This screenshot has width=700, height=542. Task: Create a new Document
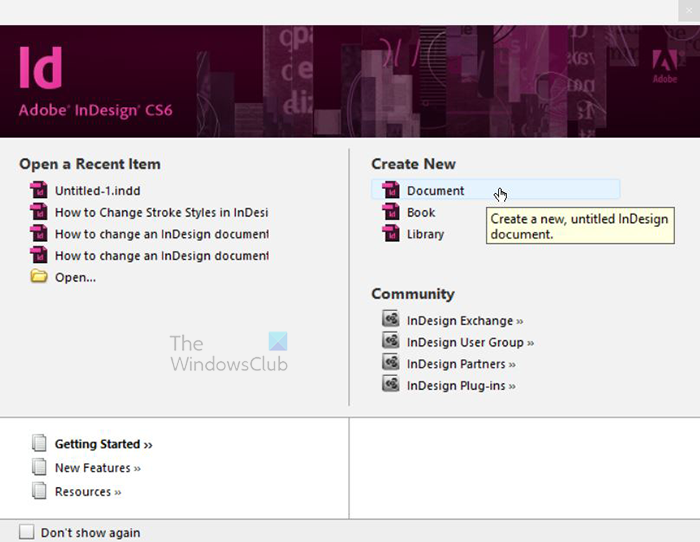435,191
